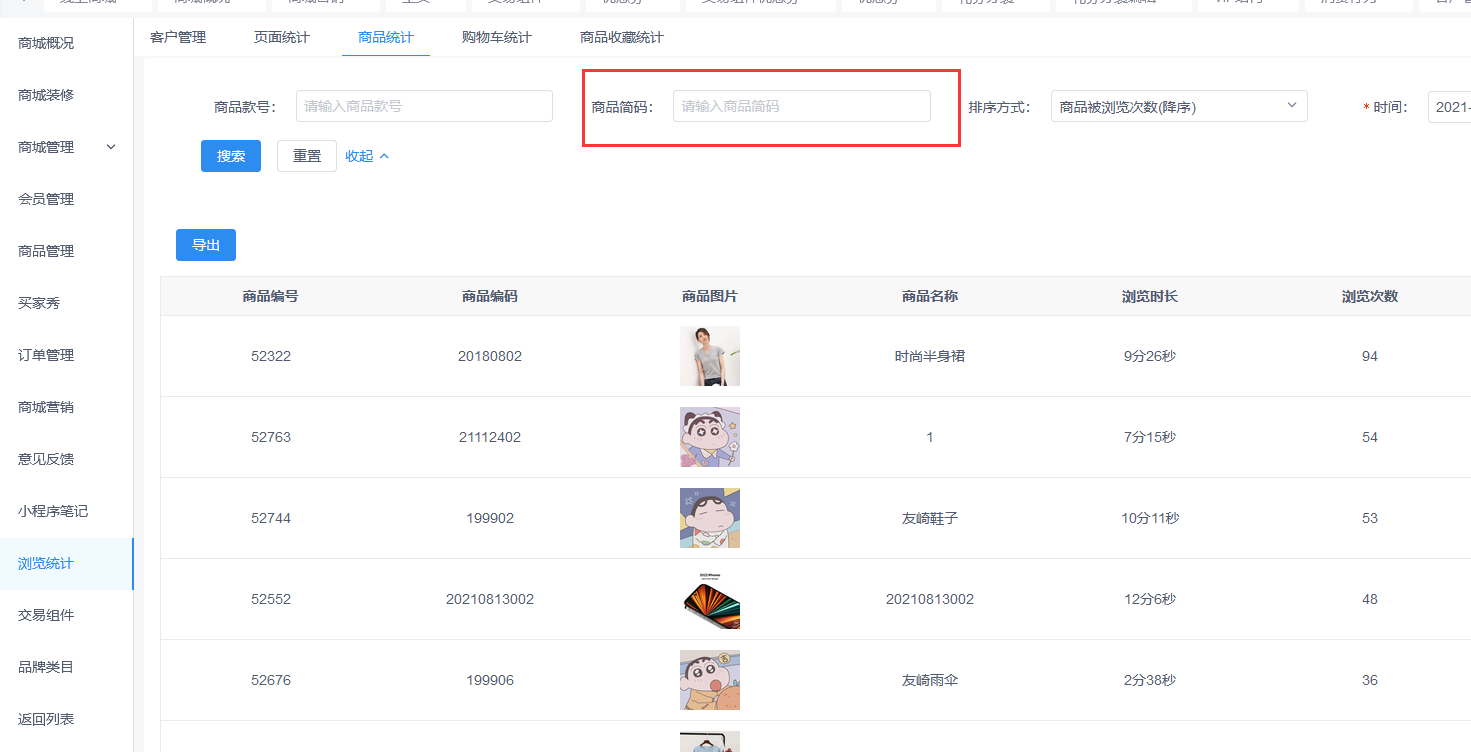Click product name 友崎雨伞
1471x752 pixels.
(930, 680)
